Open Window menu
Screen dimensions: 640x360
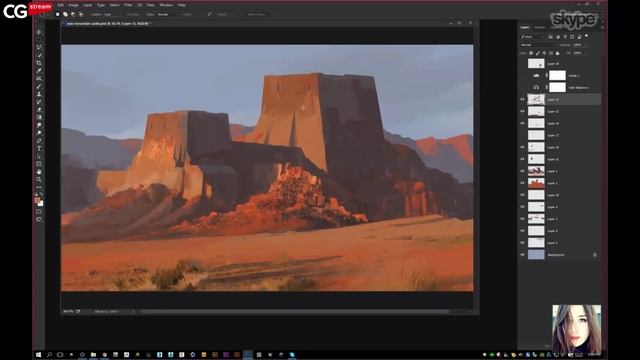tap(166, 5)
